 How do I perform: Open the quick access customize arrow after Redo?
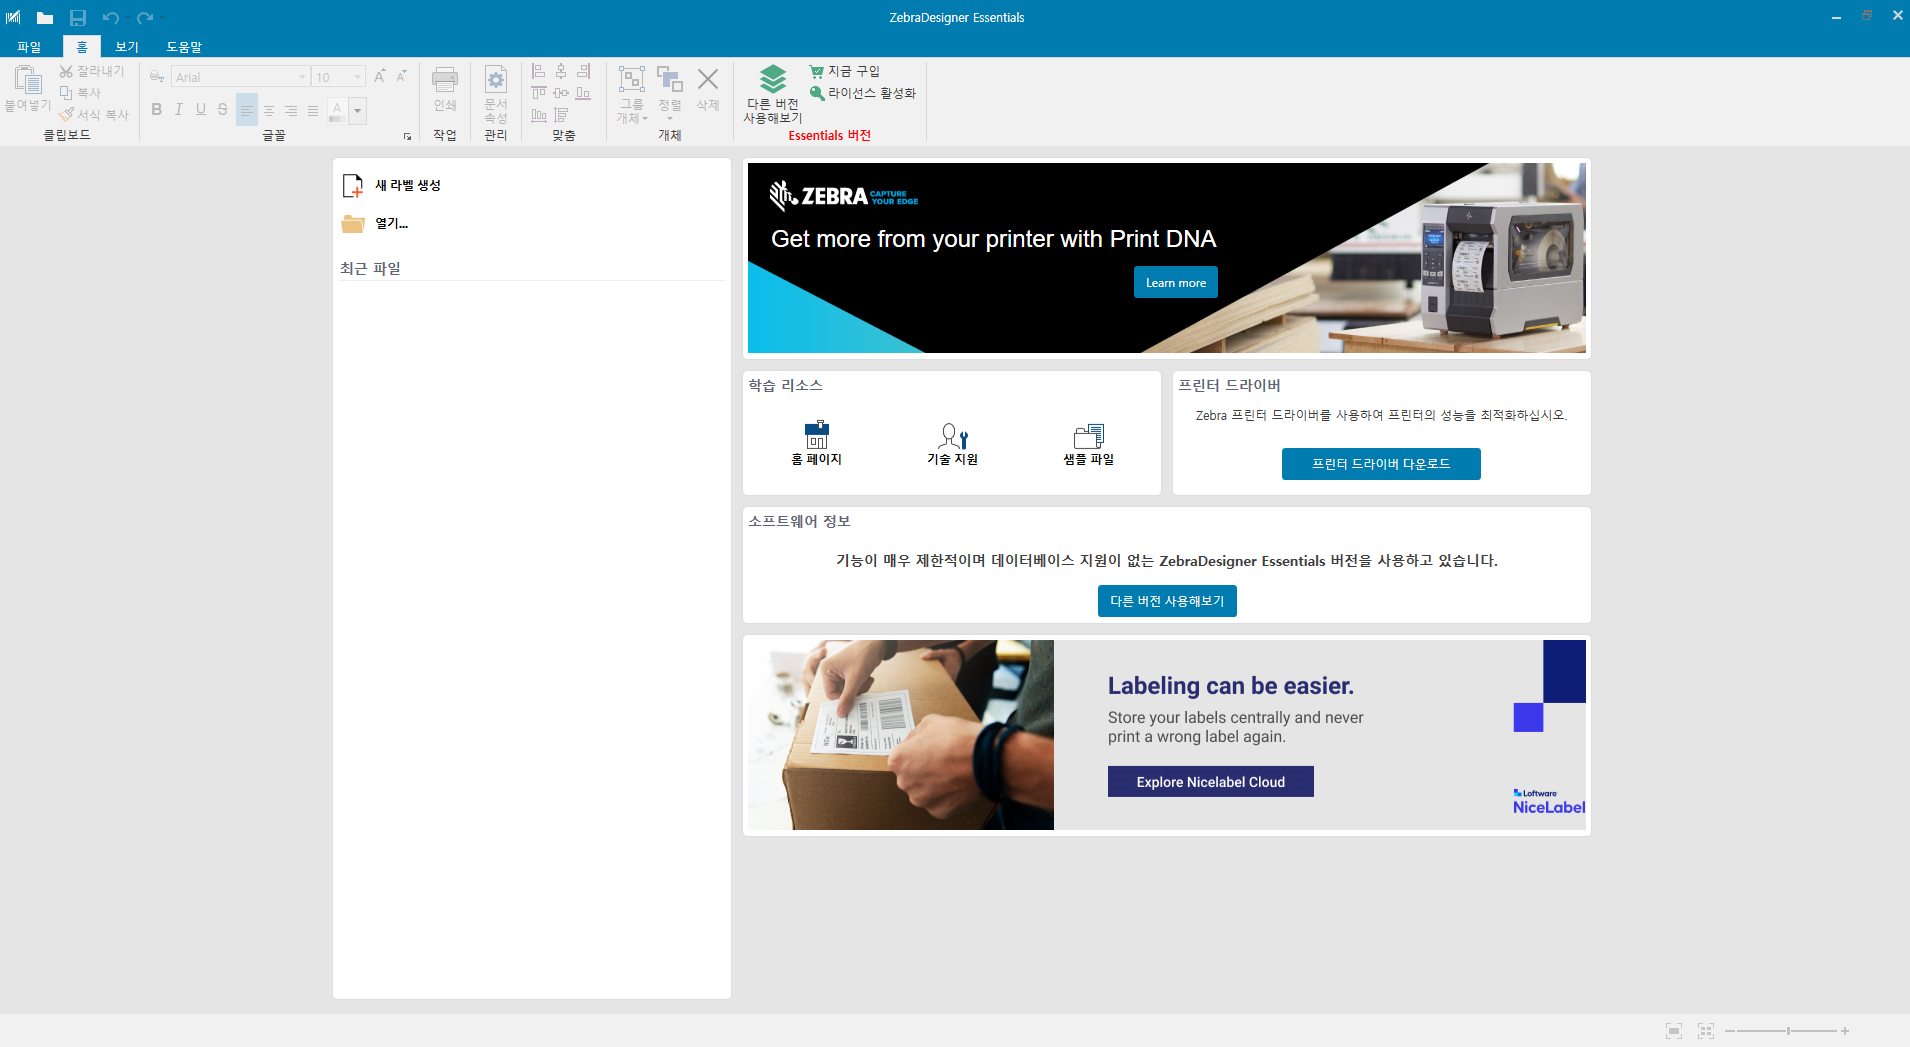point(161,18)
